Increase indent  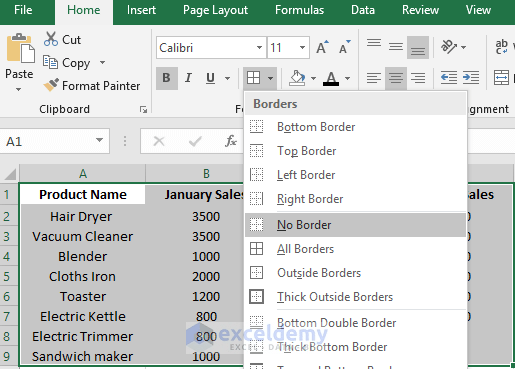(471, 77)
